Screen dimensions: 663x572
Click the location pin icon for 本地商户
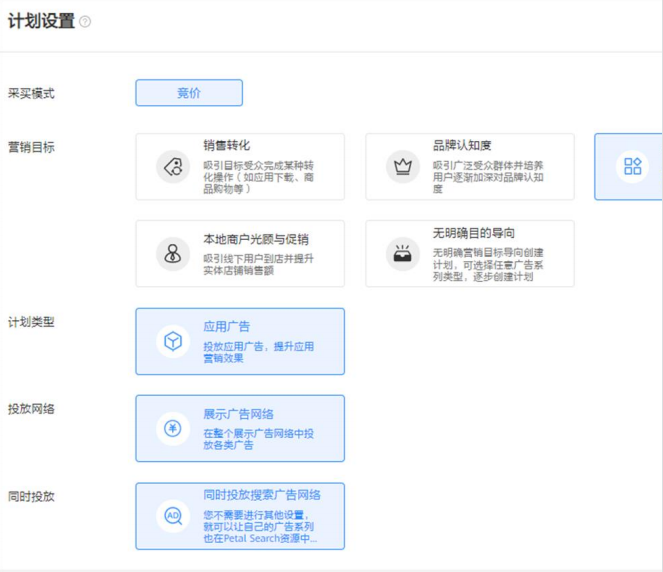tap(173, 254)
